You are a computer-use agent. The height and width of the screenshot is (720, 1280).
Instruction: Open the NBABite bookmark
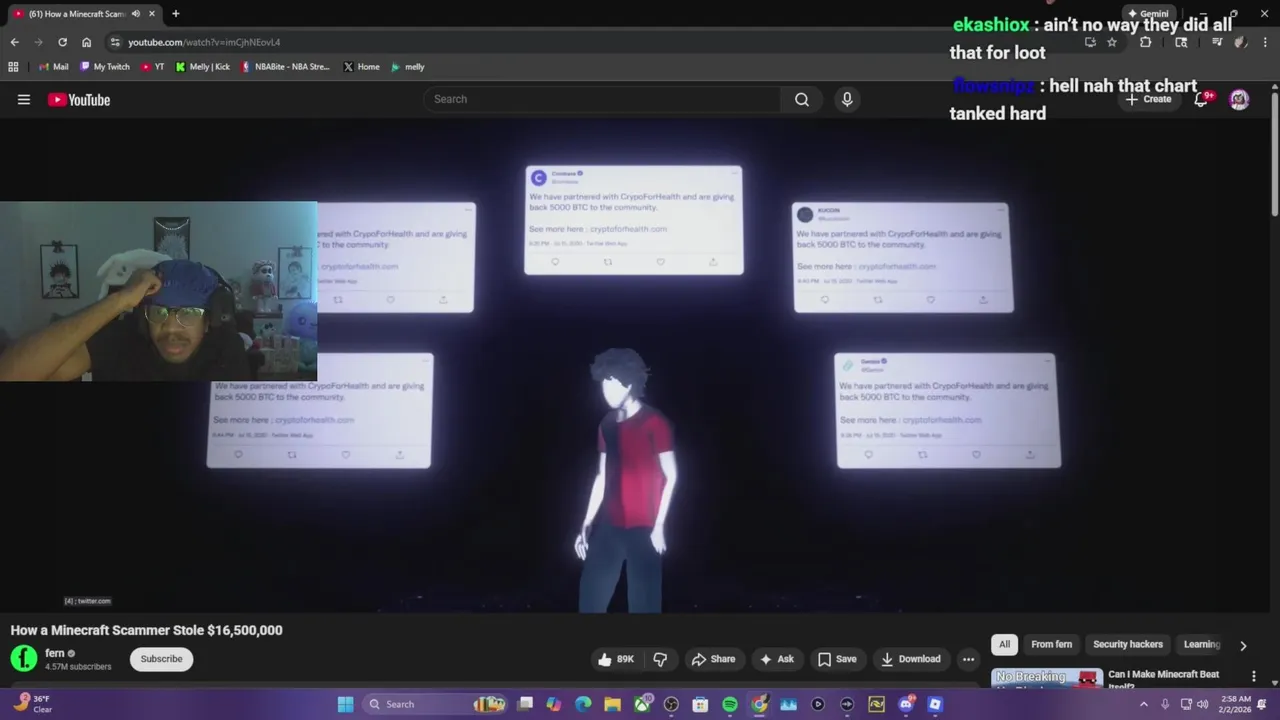tap(285, 67)
